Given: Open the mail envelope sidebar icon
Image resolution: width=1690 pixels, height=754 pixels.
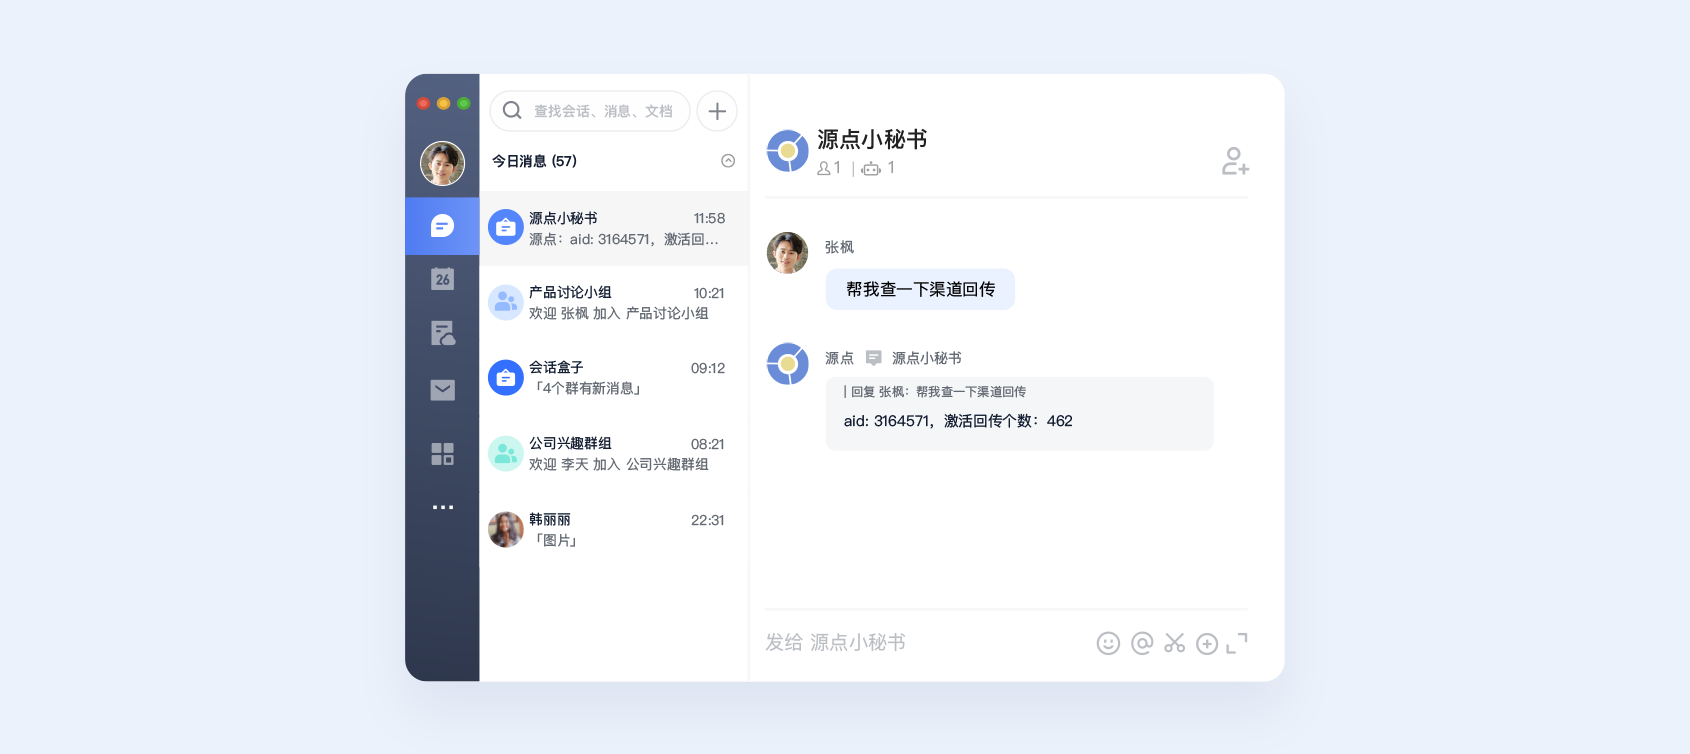Looking at the screenshot, I should 442,390.
